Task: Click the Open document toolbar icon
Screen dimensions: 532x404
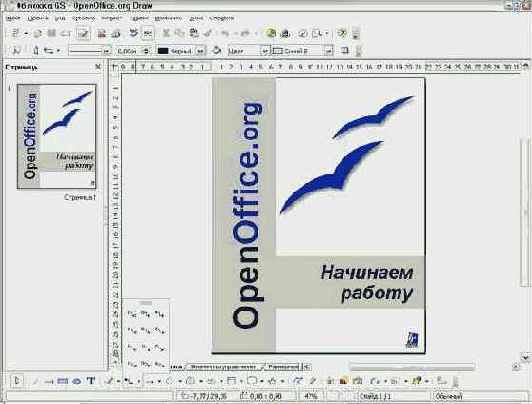Action: 38,33
